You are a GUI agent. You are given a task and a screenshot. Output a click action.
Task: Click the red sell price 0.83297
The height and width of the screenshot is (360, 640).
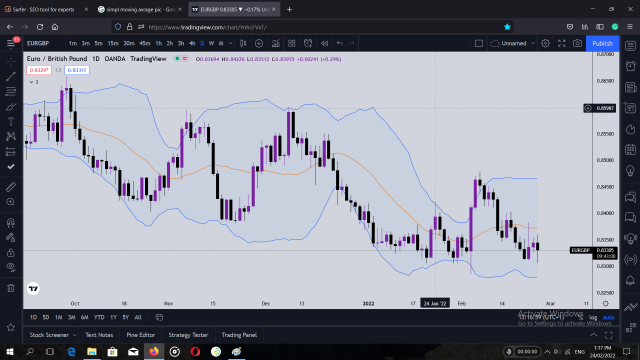click(x=39, y=70)
